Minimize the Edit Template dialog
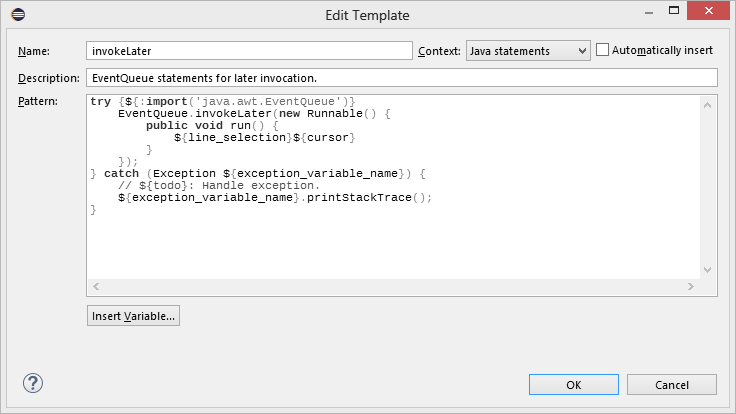The image size is (736, 414). 649,12
